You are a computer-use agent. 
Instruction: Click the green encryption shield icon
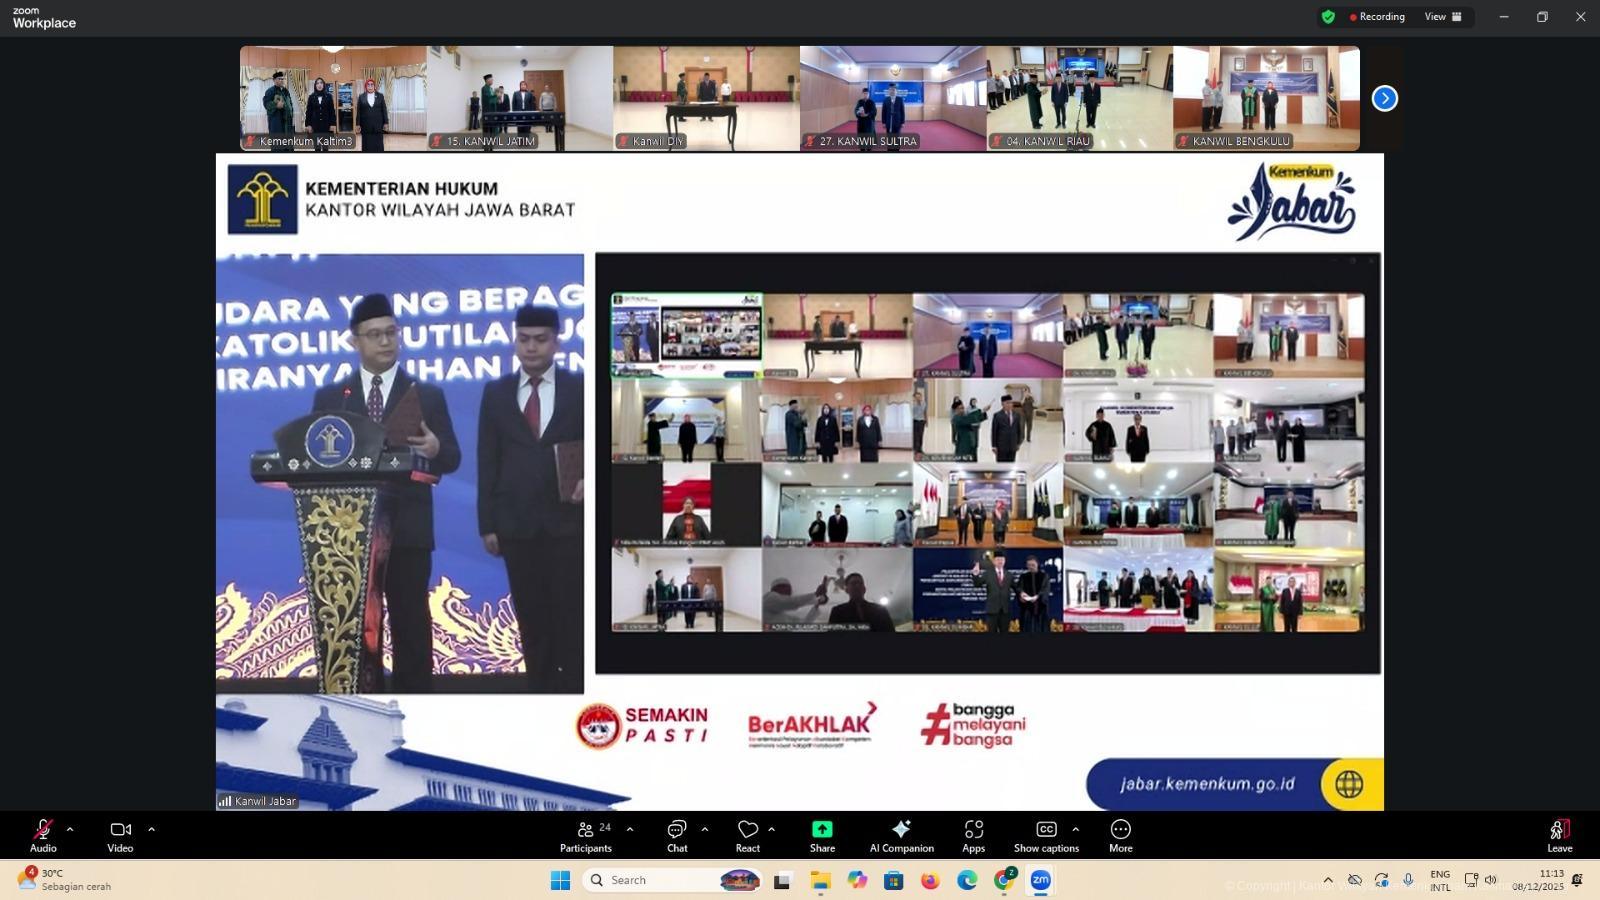[x=1328, y=17]
